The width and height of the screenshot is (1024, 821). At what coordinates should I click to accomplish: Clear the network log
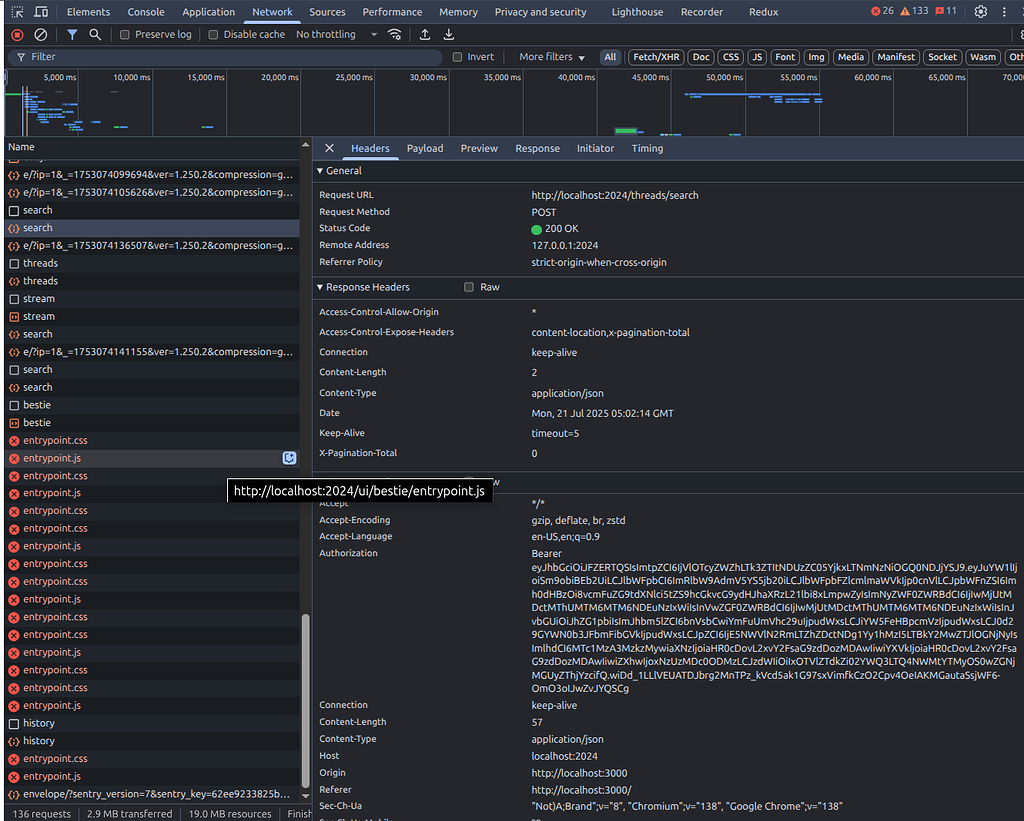(x=41, y=34)
